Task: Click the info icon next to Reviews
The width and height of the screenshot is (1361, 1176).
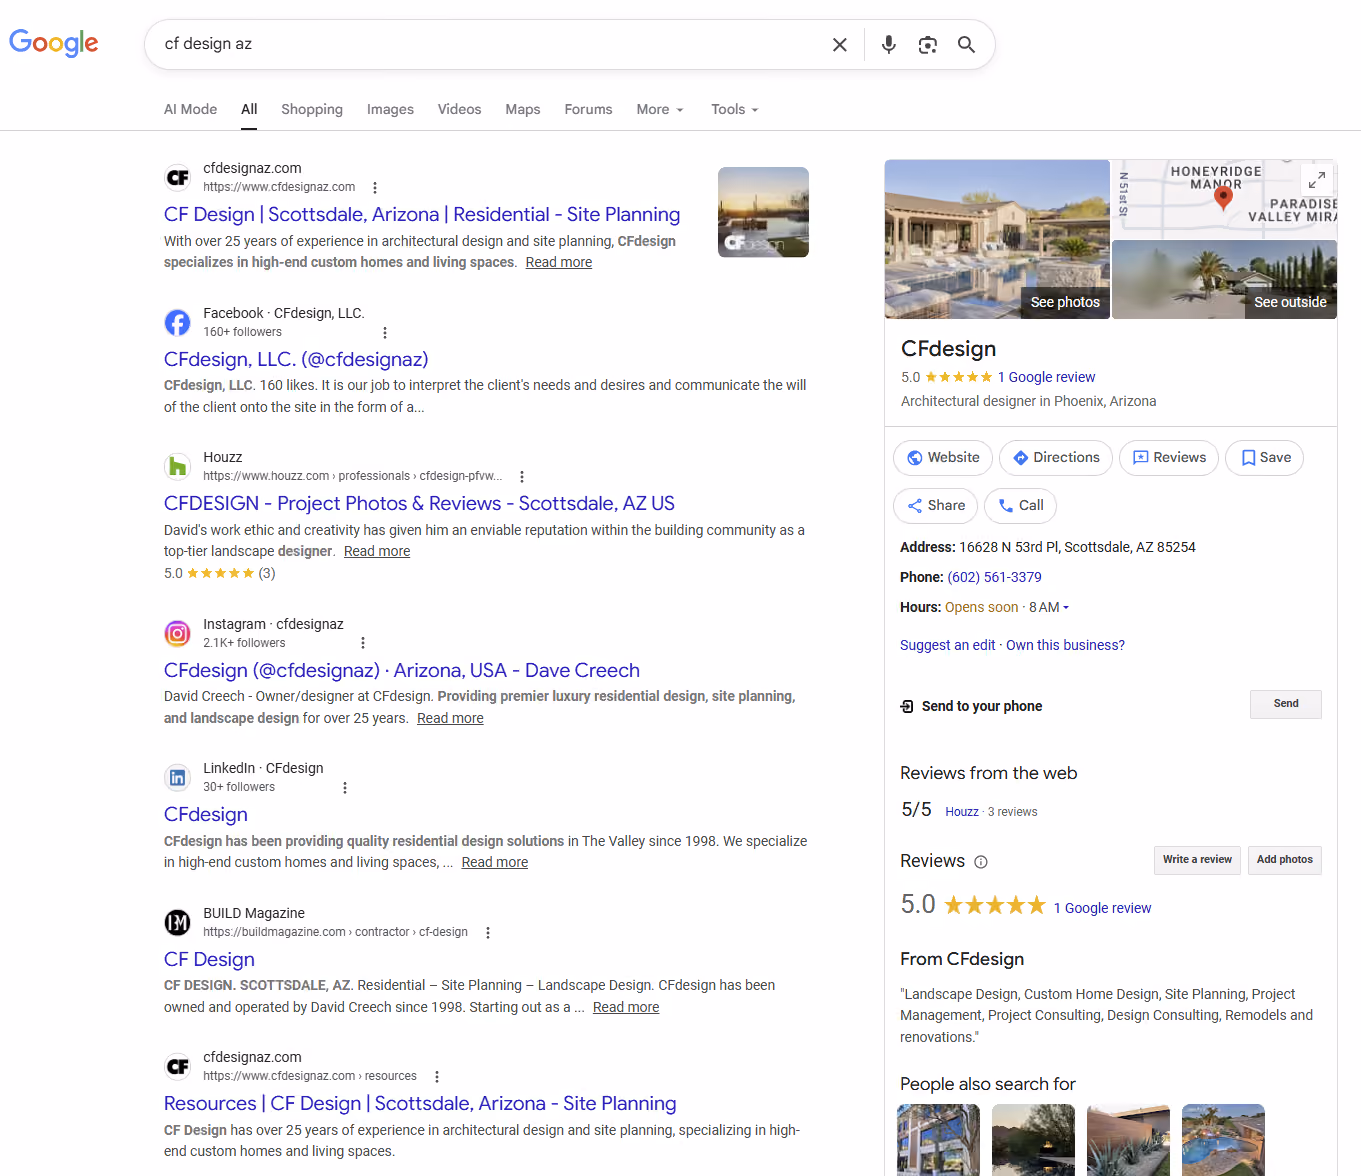Action: coord(981,862)
